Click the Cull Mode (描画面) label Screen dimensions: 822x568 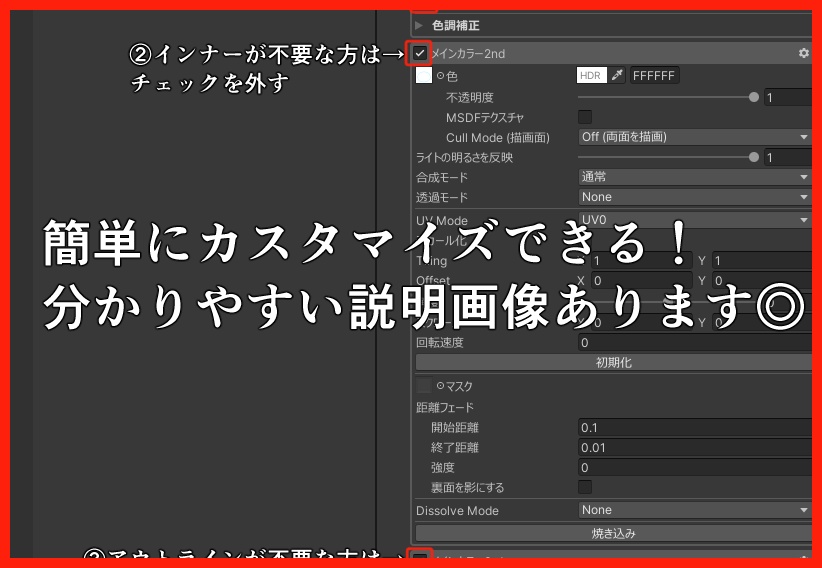tap(497, 138)
